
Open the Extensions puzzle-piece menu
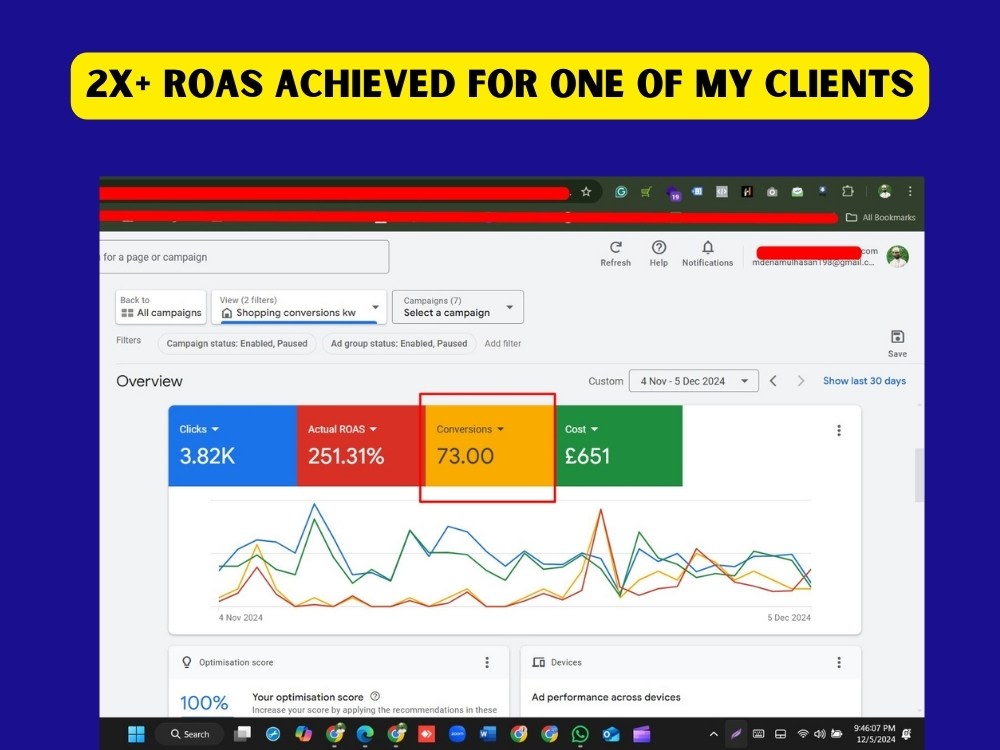pyautogui.click(x=848, y=191)
